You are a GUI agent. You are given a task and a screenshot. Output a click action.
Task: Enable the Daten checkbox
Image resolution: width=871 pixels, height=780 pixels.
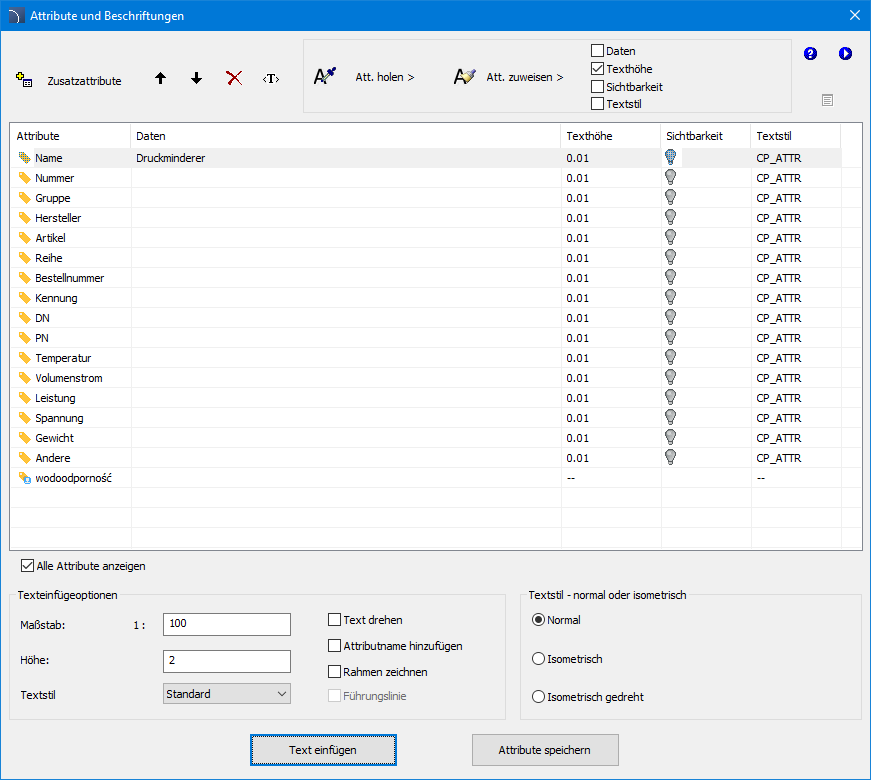click(598, 51)
